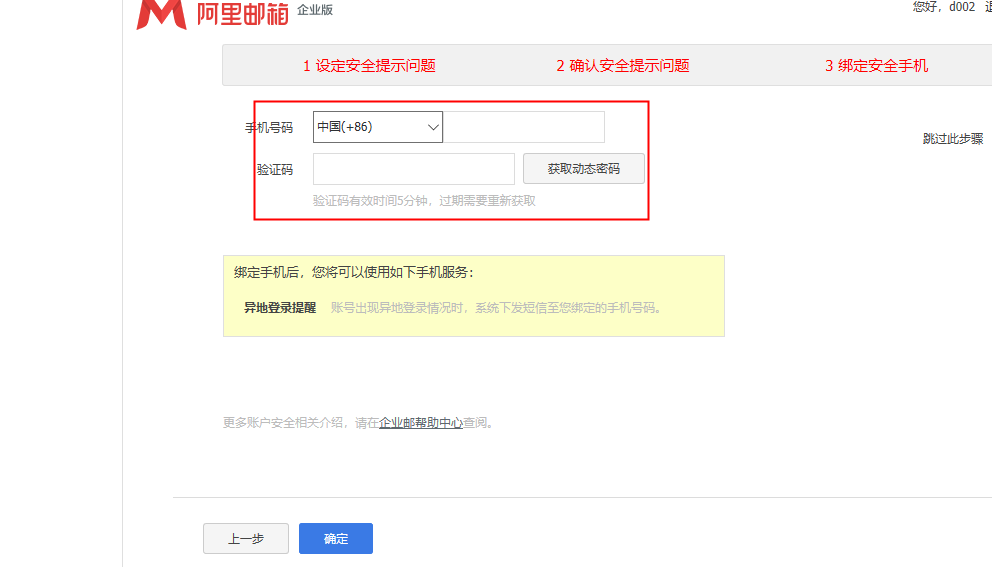Click the 验证码 field label
The width and height of the screenshot is (992, 567).
(x=275, y=170)
